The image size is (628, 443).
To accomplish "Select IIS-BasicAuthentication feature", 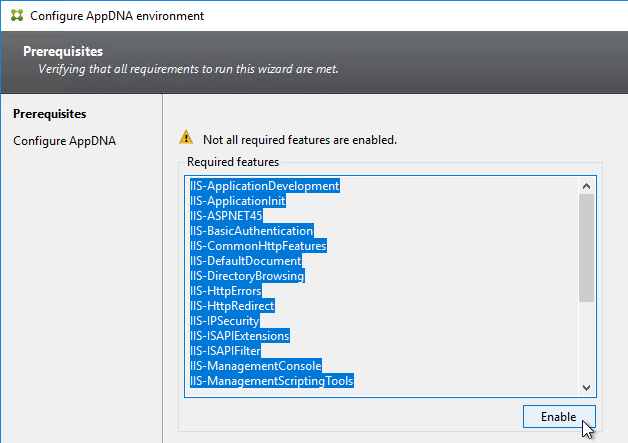I will (x=252, y=231).
